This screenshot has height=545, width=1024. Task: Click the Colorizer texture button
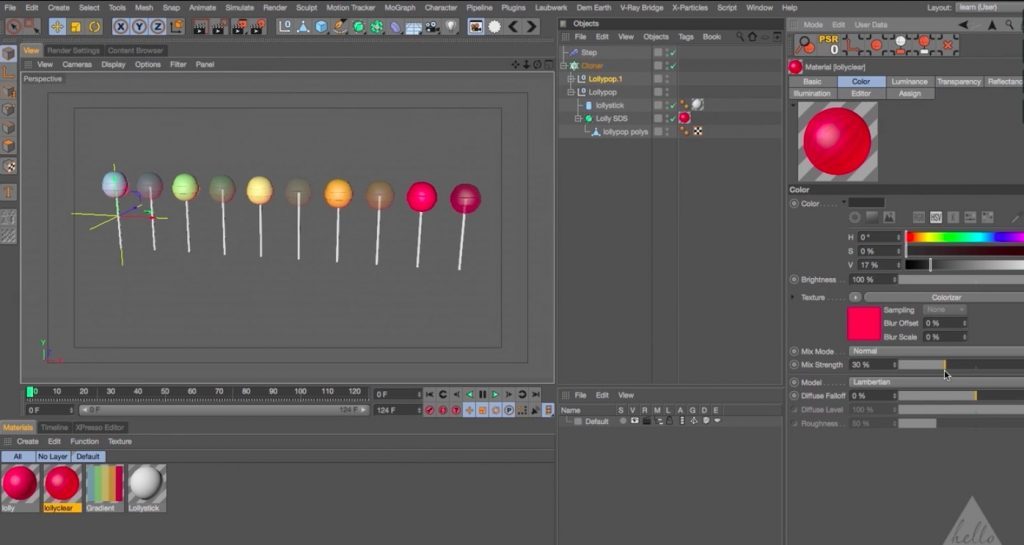tap(945, 298)
